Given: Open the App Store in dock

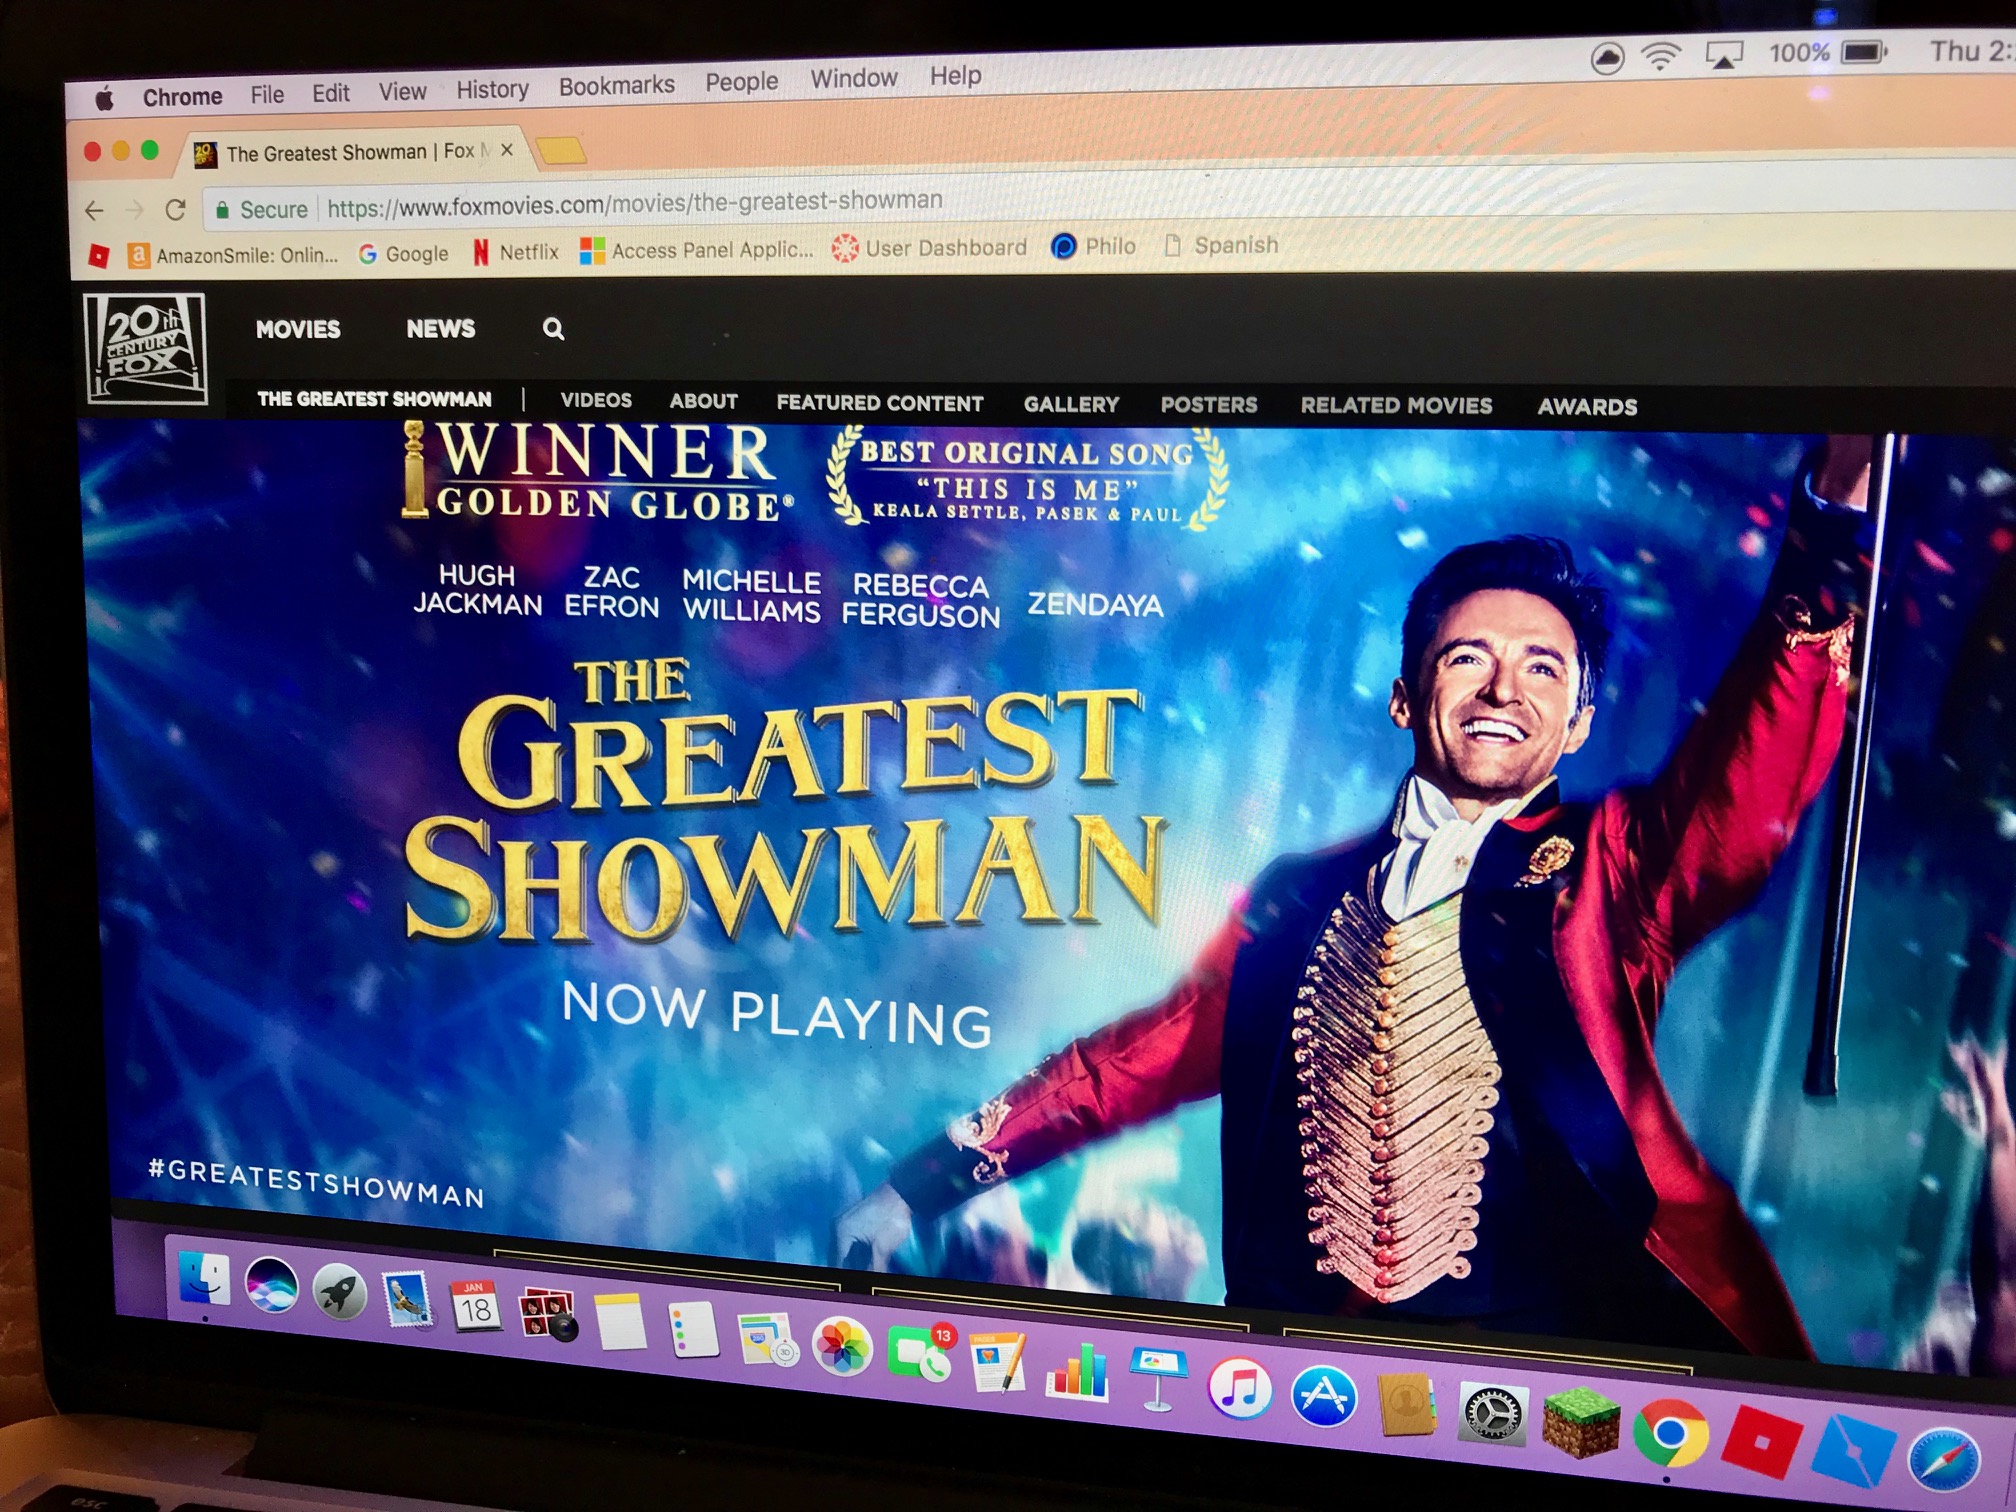Looking at the screenshot, I should pyautogui.click(x=1323, y=1397).
